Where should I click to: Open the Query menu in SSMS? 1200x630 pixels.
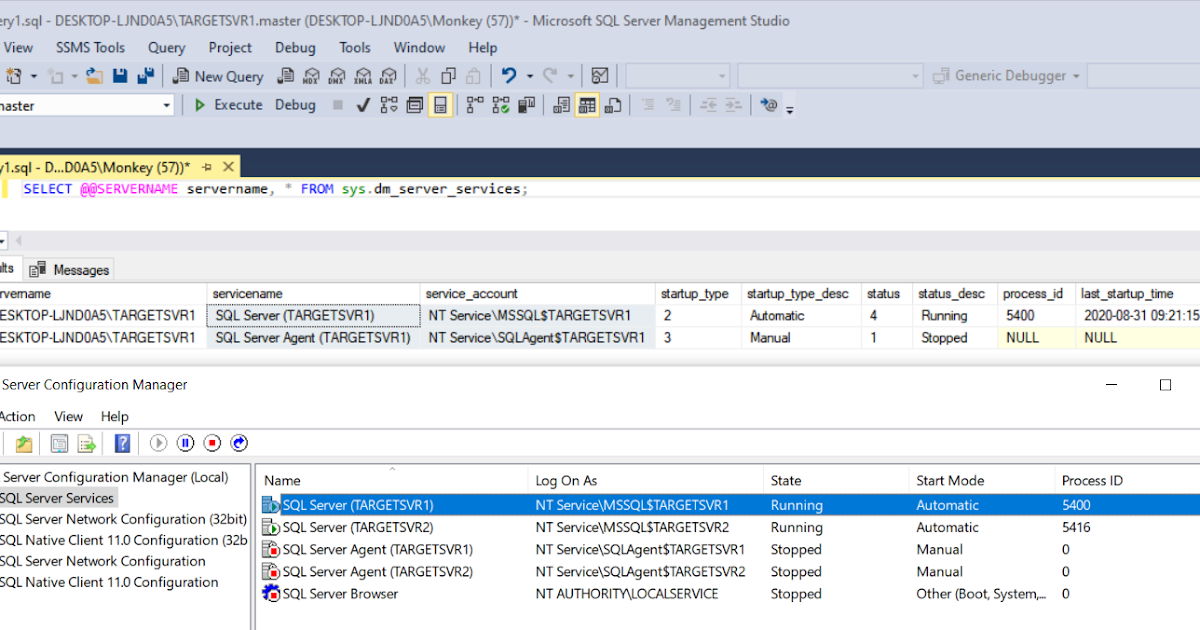(166, 47)
